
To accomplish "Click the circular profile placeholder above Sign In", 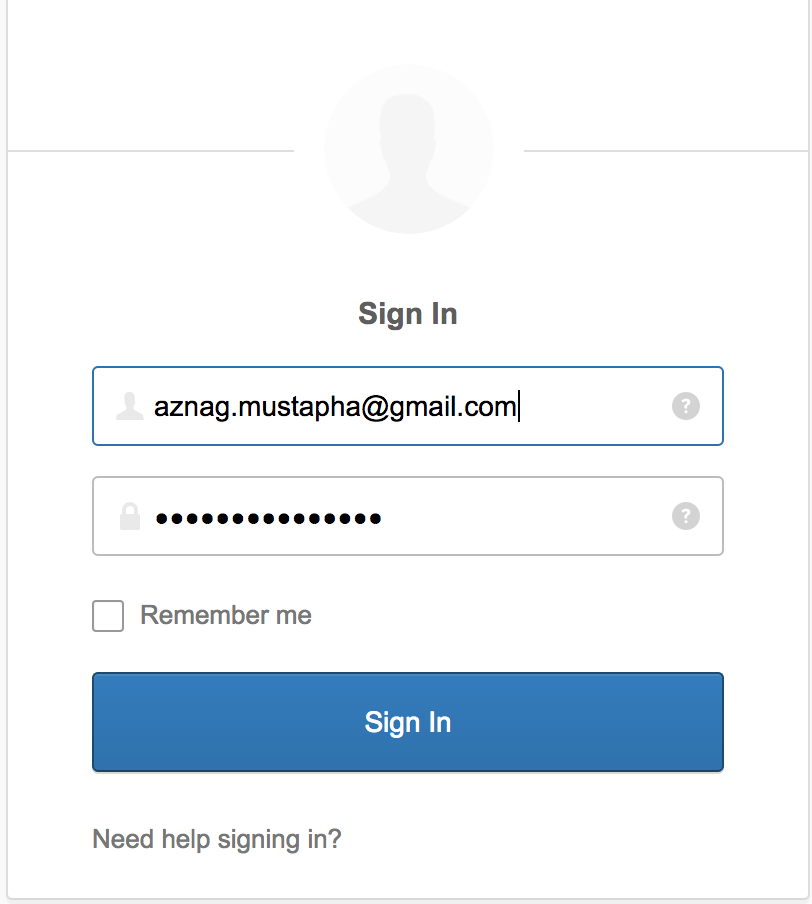I will [x=408, y=149].
